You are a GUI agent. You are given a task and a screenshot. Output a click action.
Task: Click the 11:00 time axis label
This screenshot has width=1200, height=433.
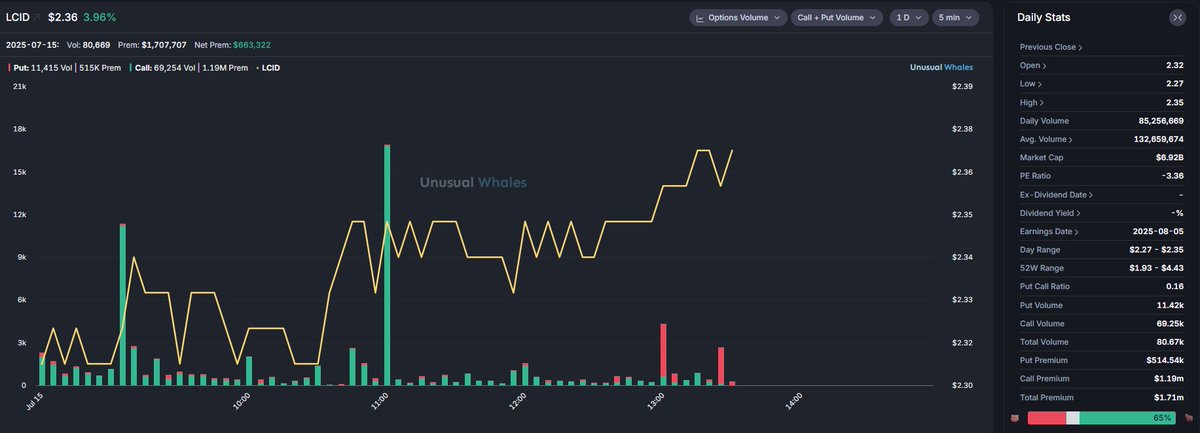[380, 402]
